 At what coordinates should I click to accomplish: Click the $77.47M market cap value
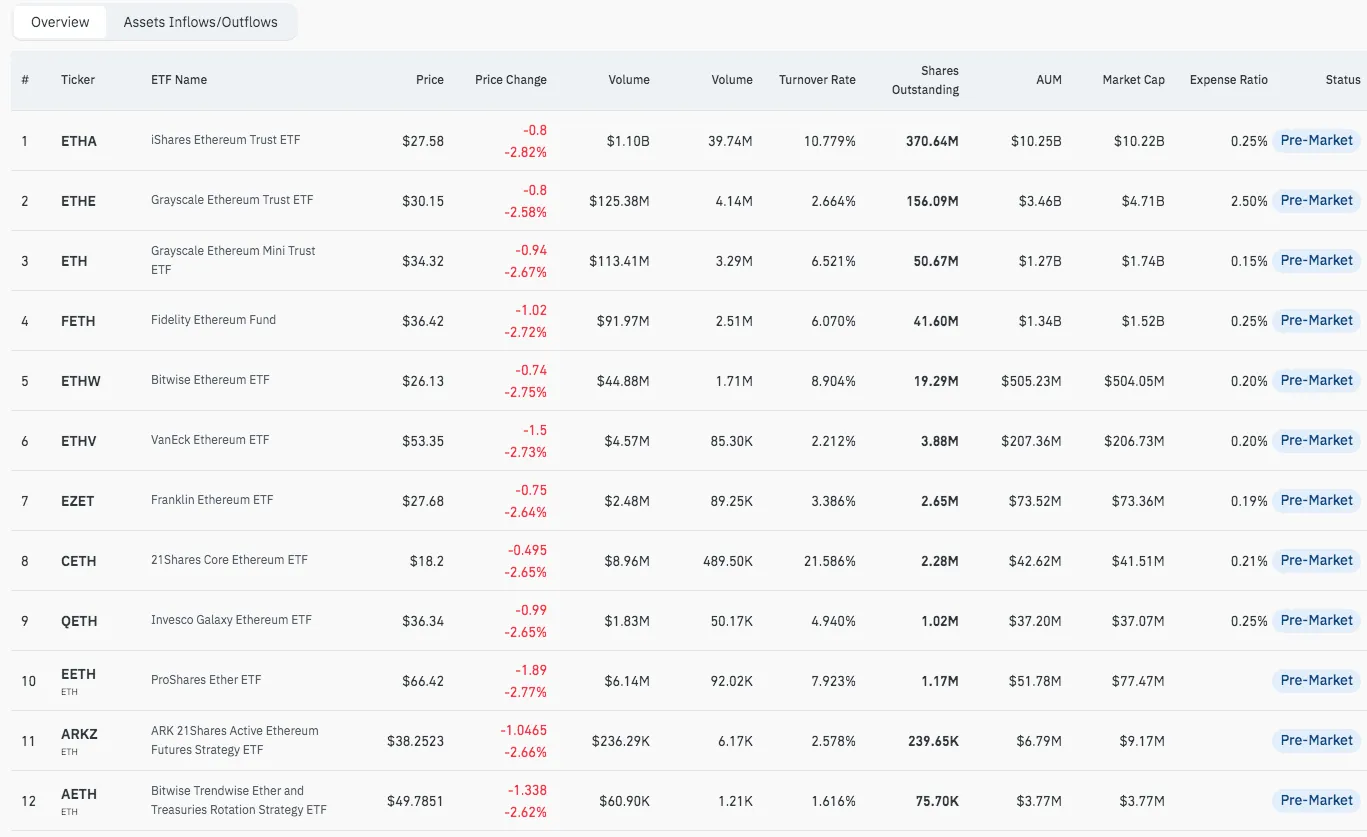[x=1138, y=681]
